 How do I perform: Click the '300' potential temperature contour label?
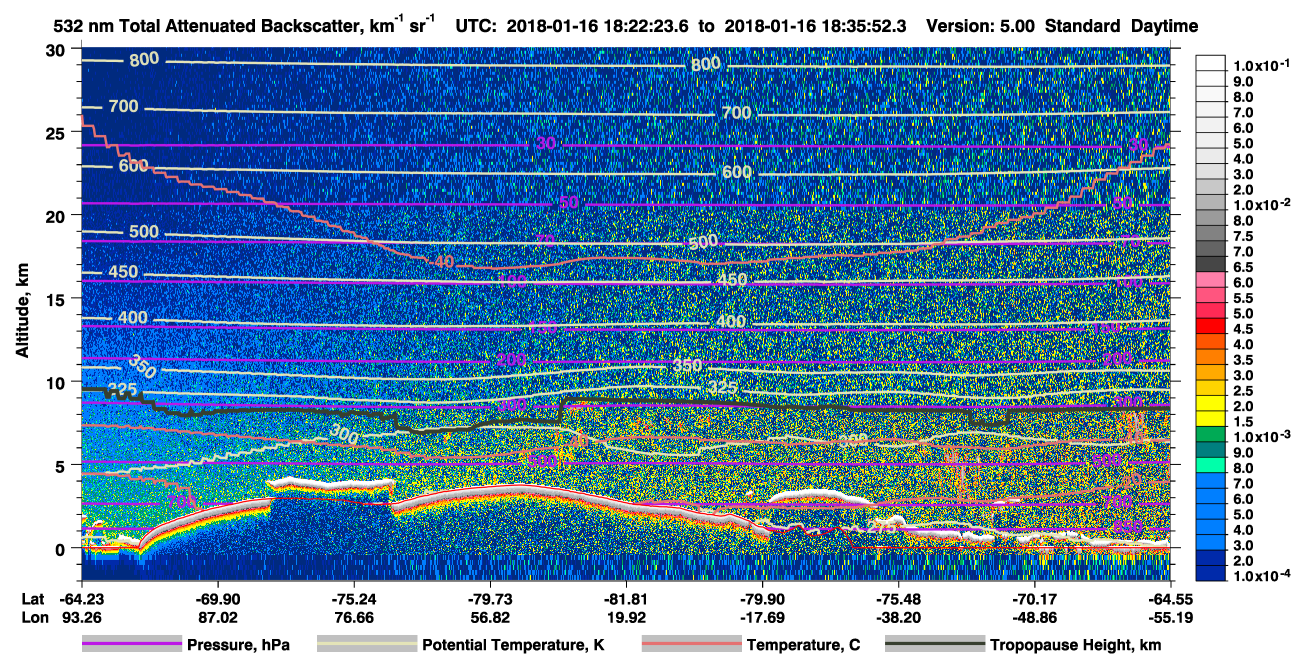point(343,436)
